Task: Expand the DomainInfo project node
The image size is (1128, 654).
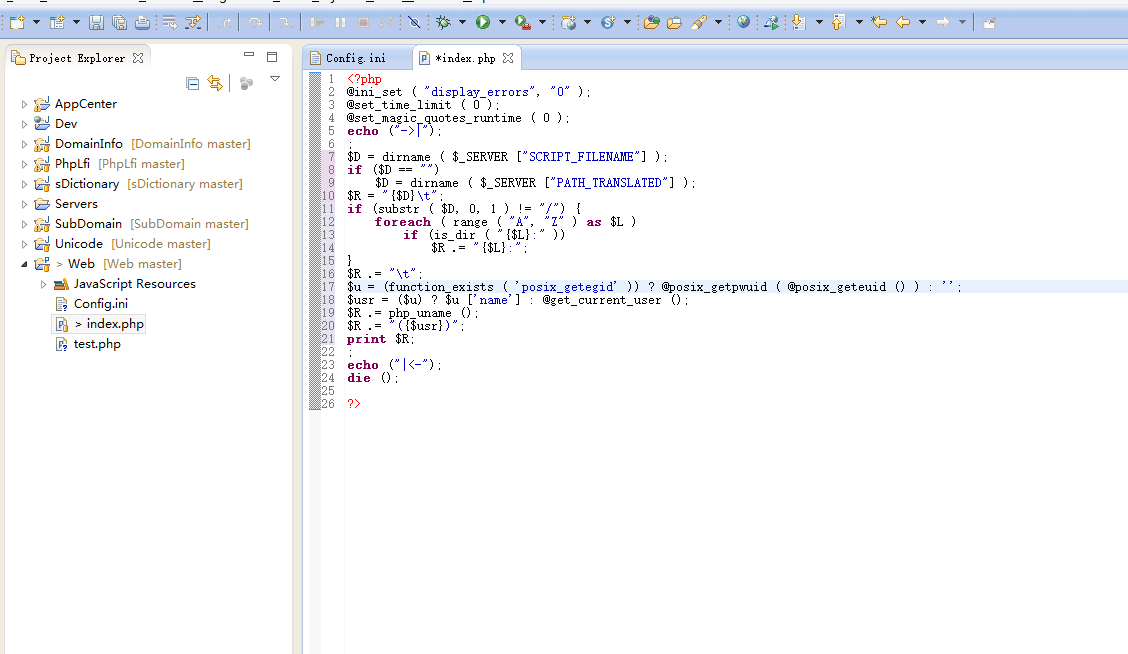Action: [24, 145]
